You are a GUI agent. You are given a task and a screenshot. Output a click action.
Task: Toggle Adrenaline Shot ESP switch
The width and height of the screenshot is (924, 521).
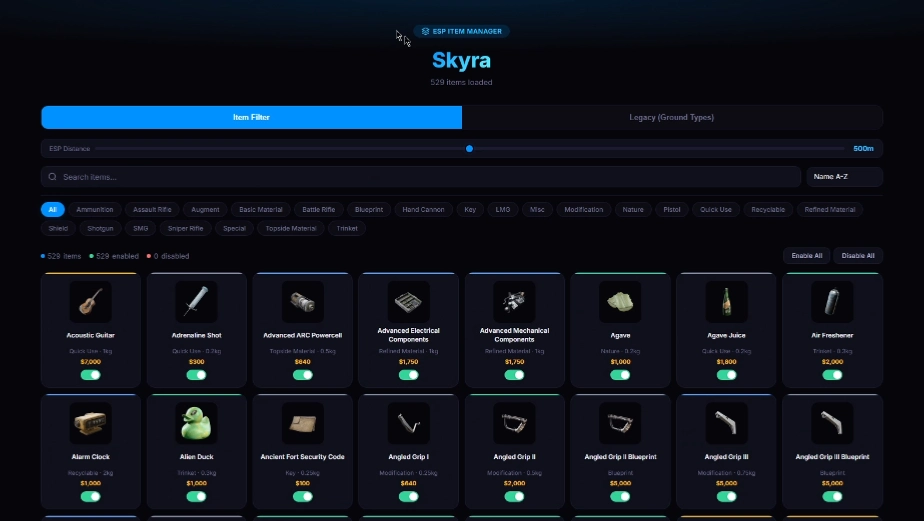coord(196,375)
